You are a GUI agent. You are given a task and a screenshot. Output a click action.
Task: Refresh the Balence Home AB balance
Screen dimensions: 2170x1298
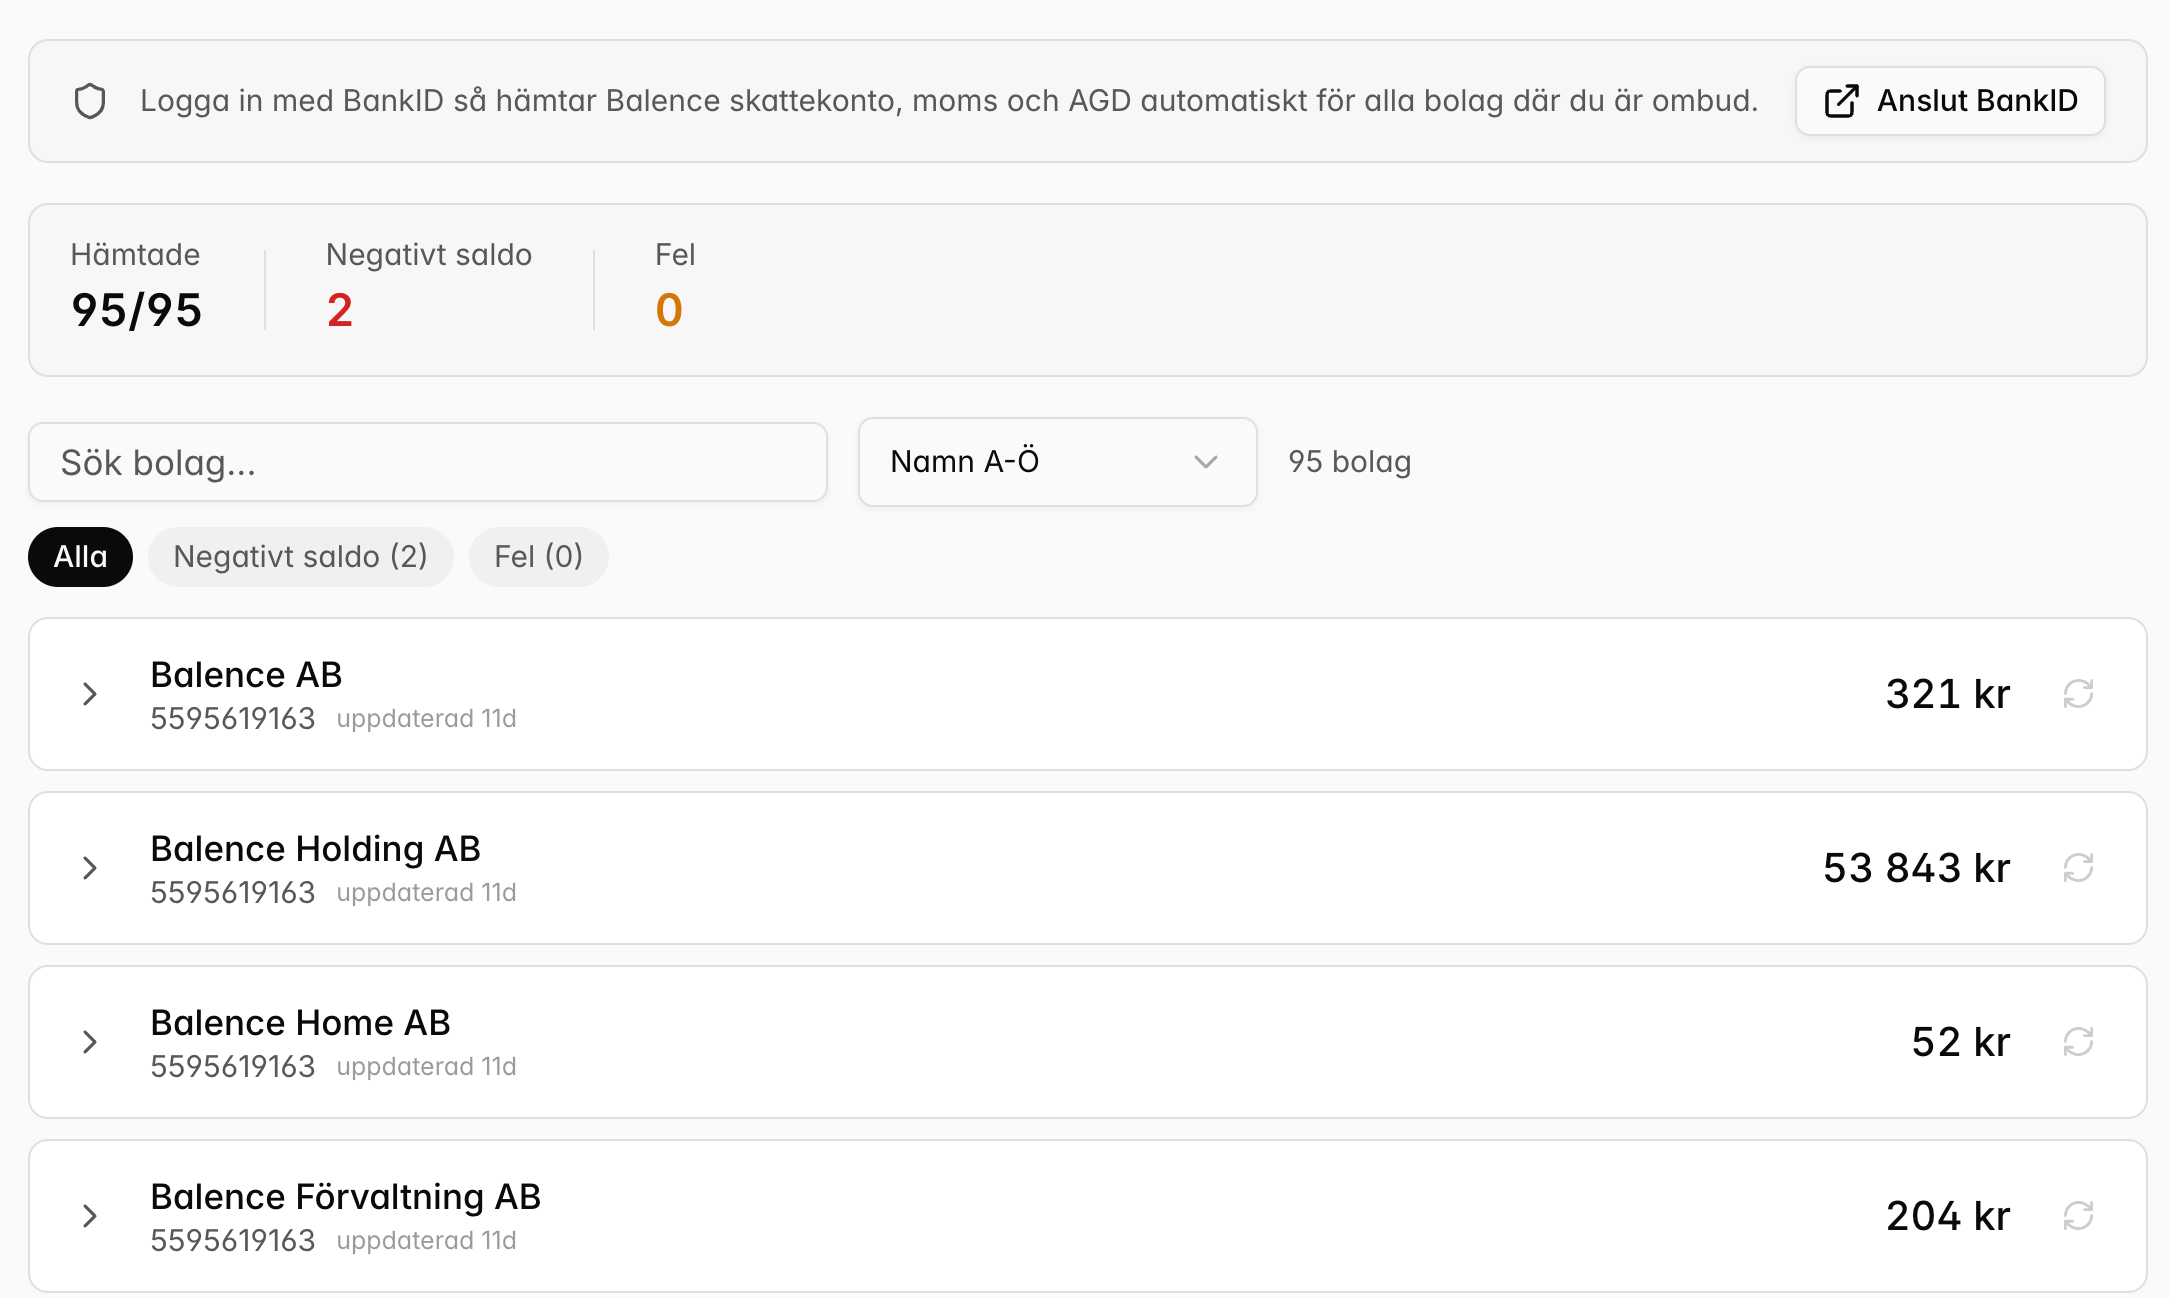(2078, 1042)
